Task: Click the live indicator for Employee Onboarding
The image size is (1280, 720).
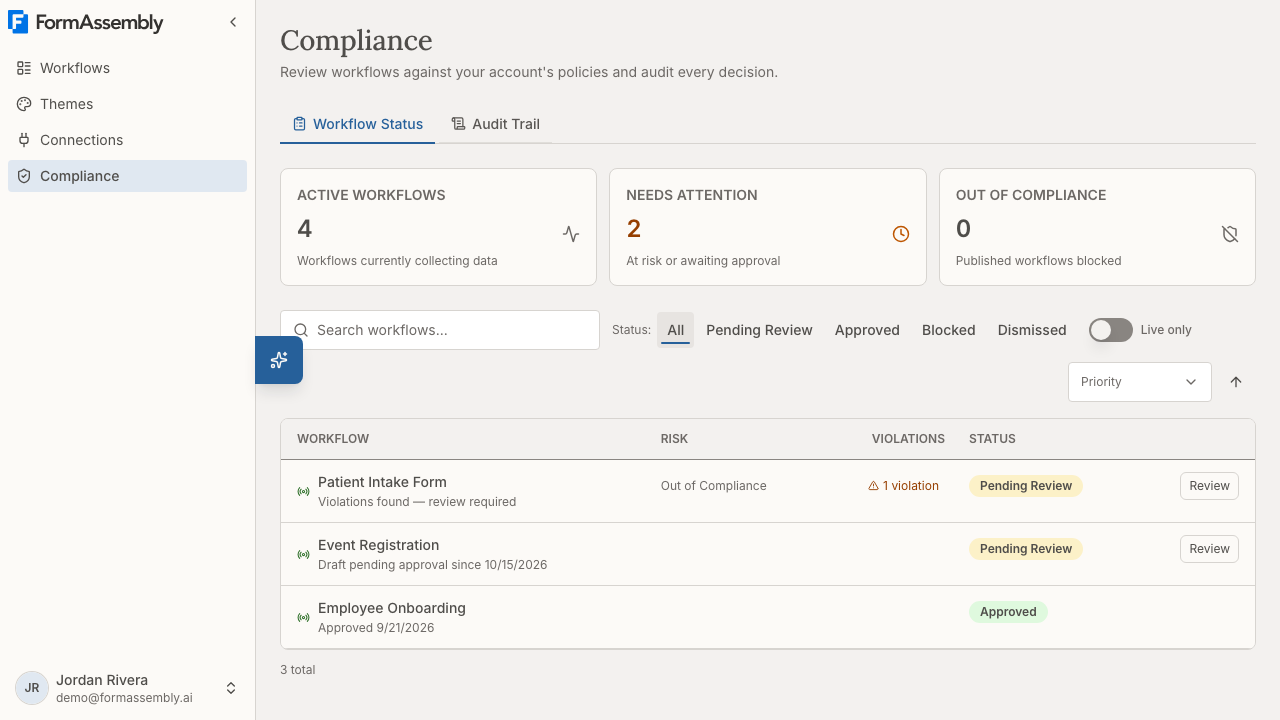Action: (303, 617)
